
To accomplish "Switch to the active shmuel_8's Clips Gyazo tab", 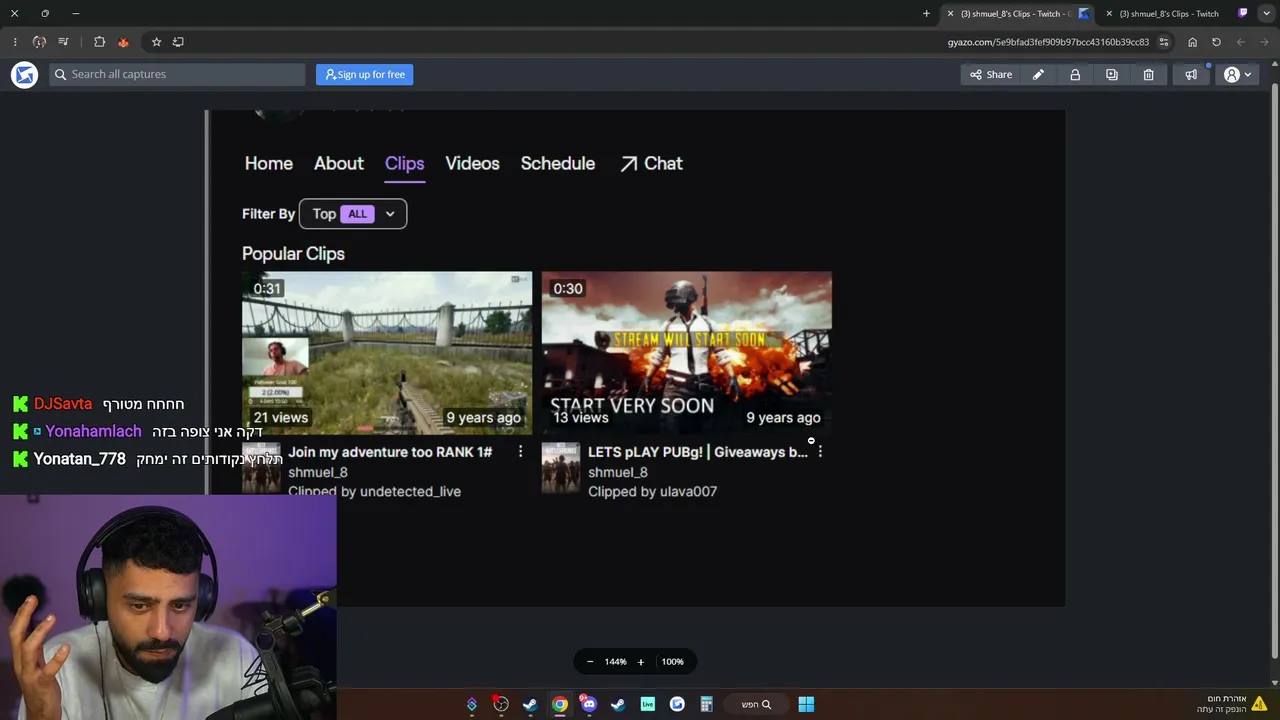I will [x=1016, y=14].
